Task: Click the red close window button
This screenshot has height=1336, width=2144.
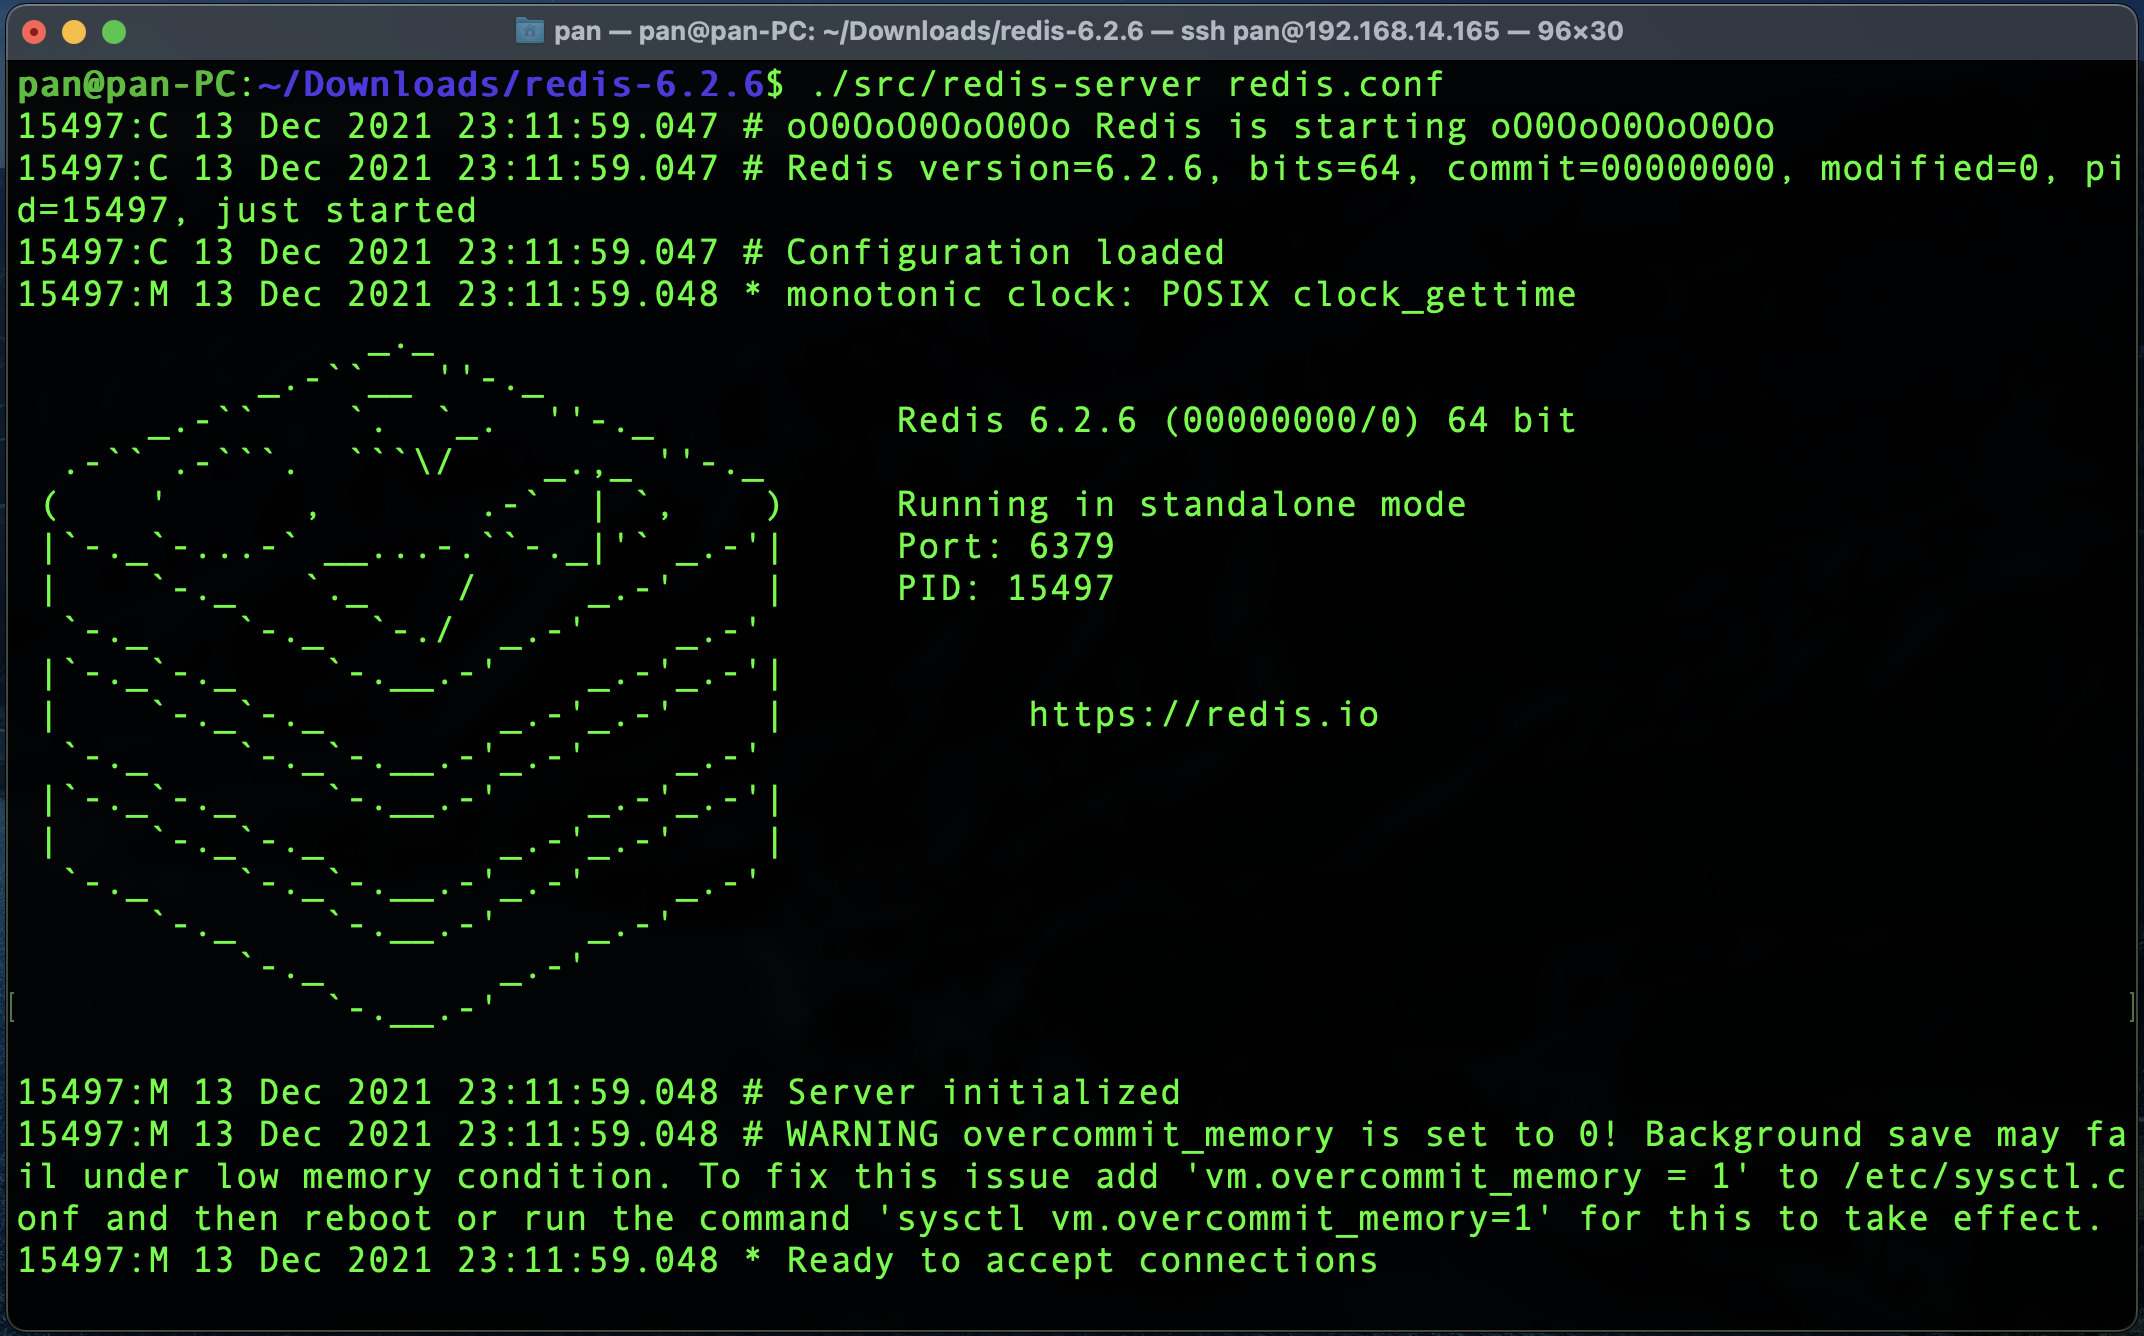Action: (x=34, y=32)
